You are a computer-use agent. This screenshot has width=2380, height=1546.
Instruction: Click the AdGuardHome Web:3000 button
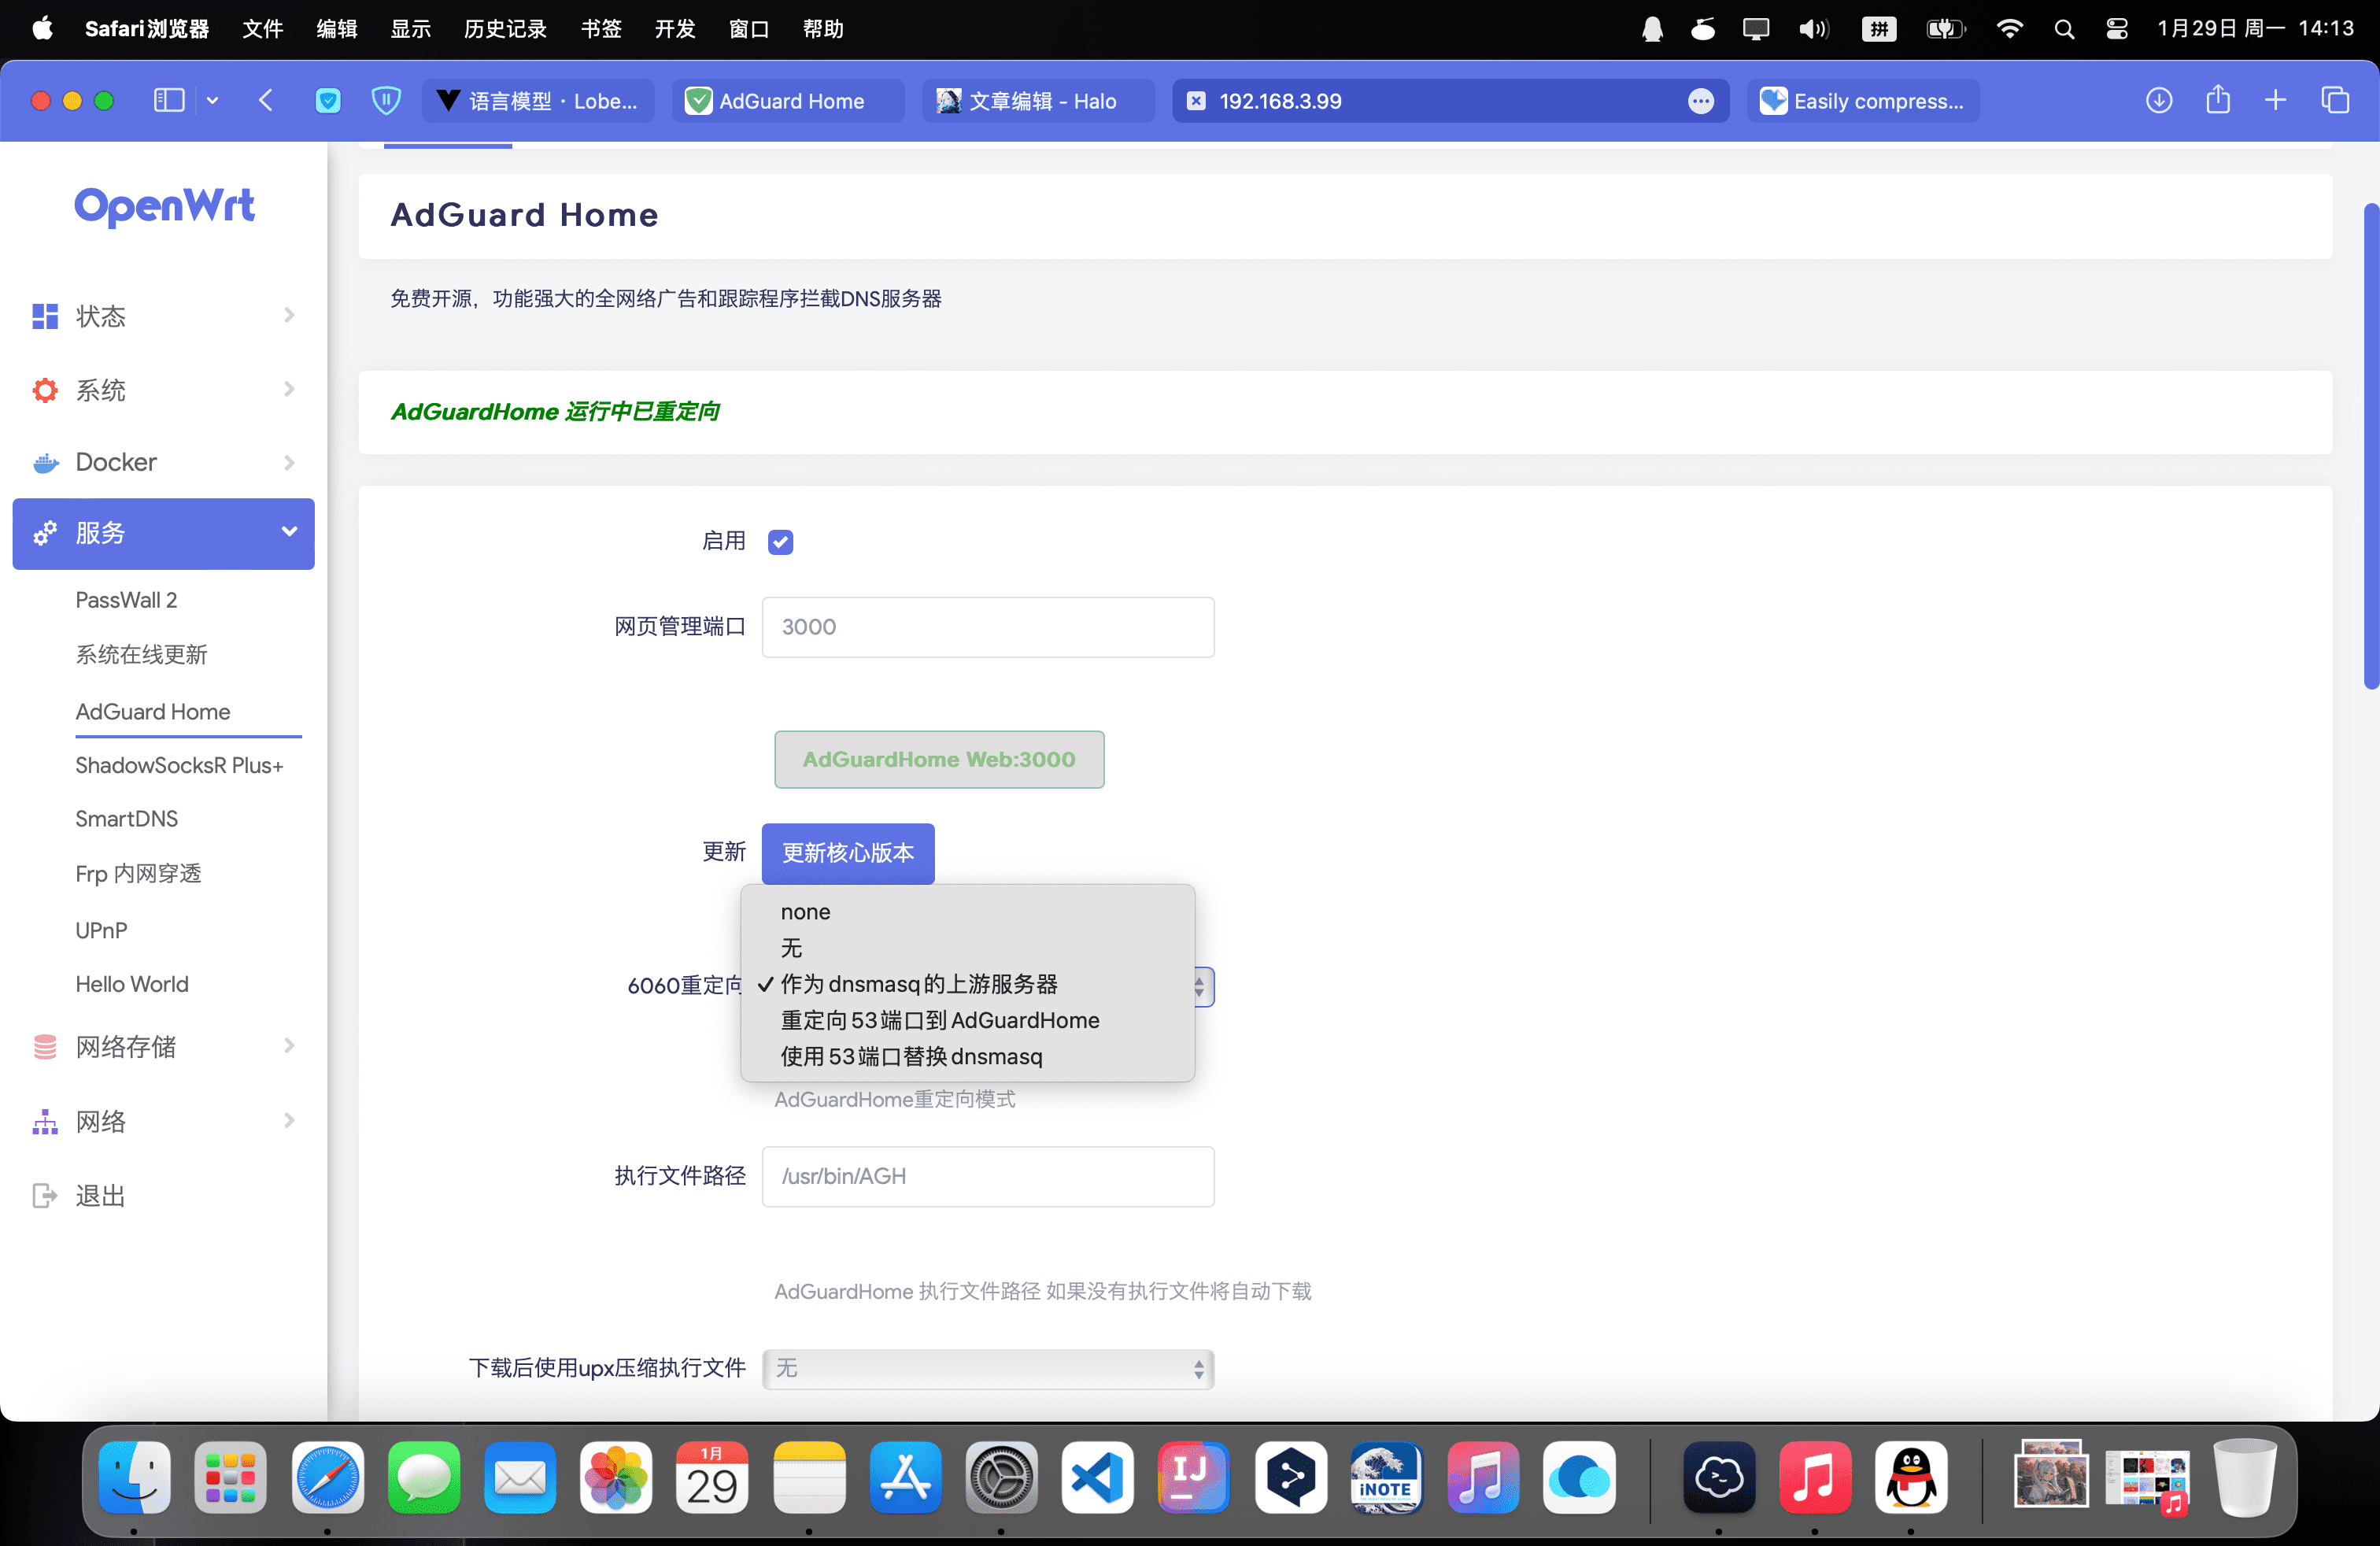pyautogui.click(x=939, y=759)
